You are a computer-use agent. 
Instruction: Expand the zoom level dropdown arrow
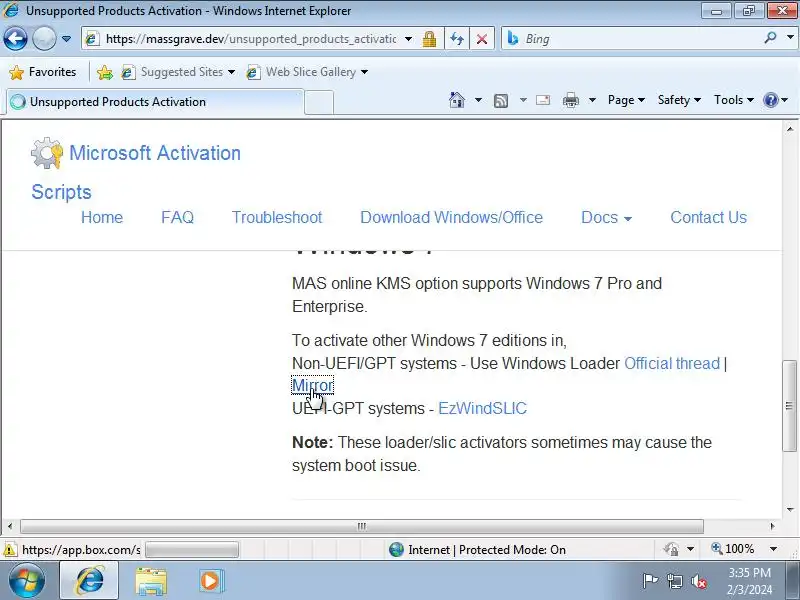773,549
